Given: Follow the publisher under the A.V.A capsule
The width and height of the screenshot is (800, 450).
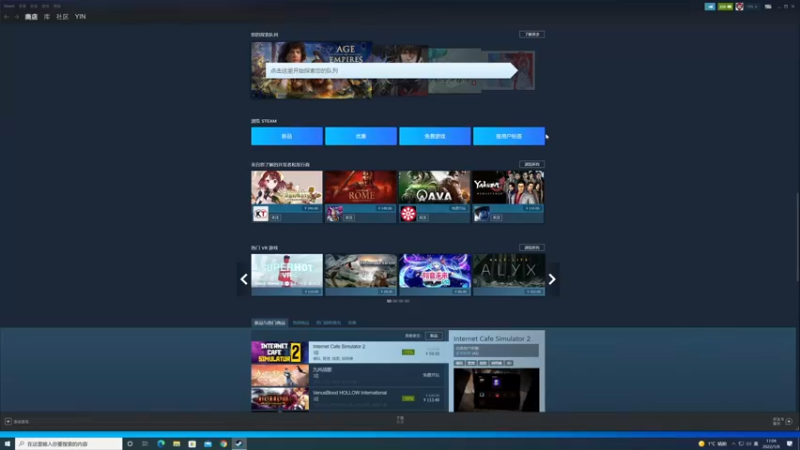Looking at the screenshot, I should [x=422, y=217].
